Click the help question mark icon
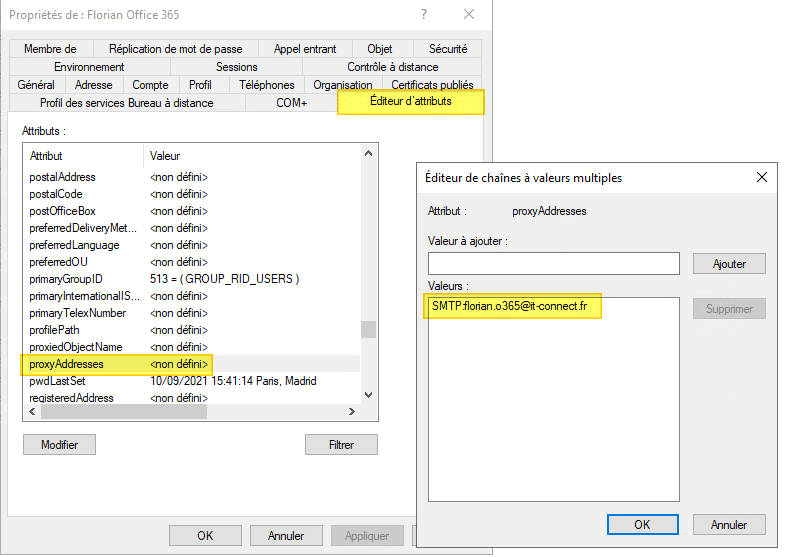 (424, 14)
